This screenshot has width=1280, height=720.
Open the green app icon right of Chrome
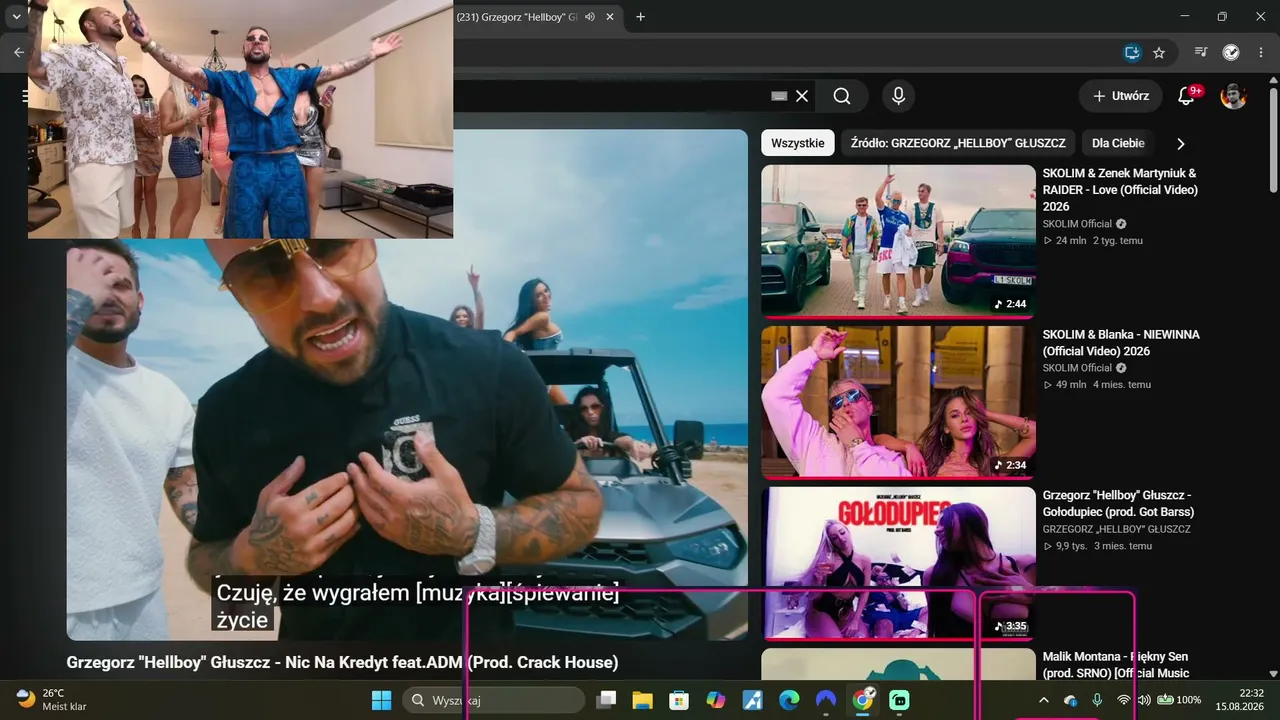(x=899, y=700)
